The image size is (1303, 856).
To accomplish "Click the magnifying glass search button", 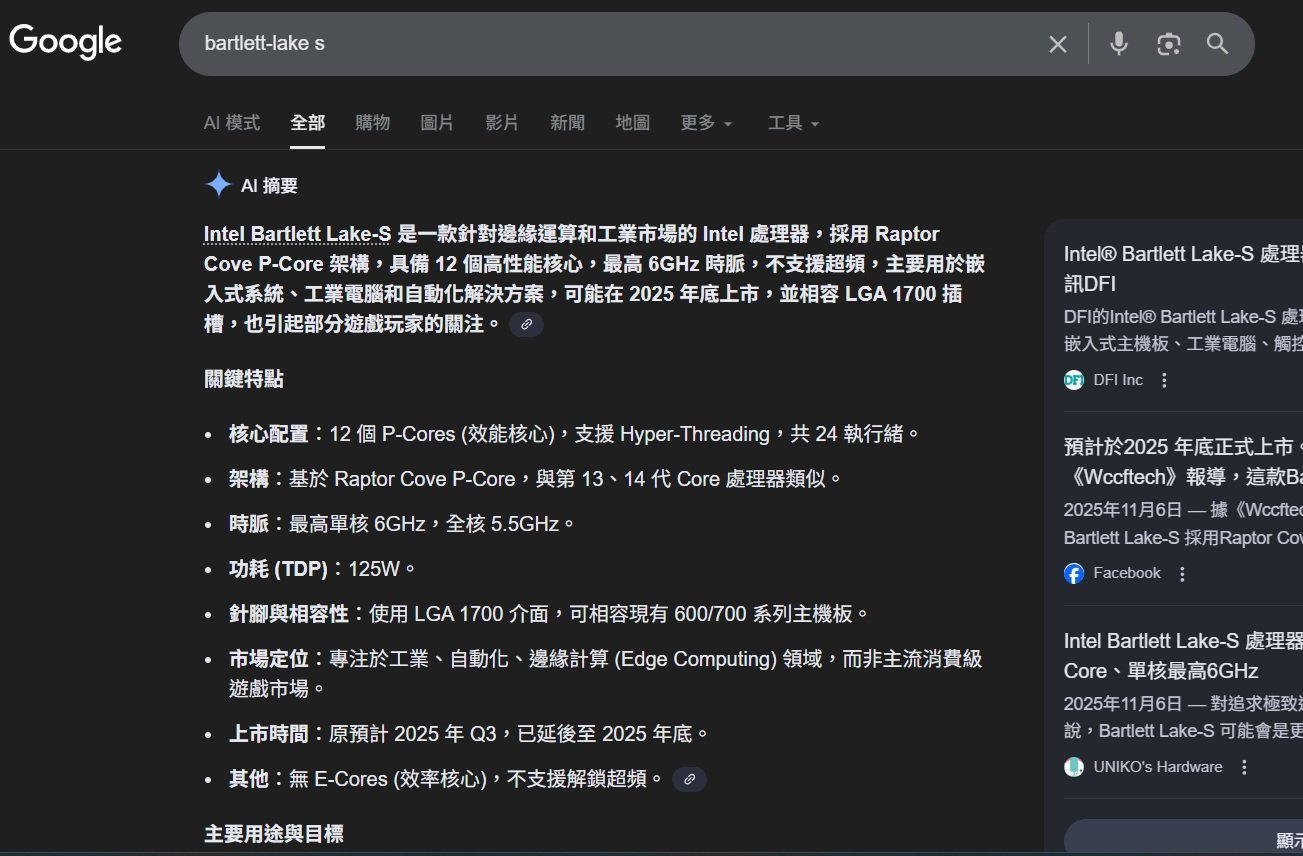I will (1217, 44).
